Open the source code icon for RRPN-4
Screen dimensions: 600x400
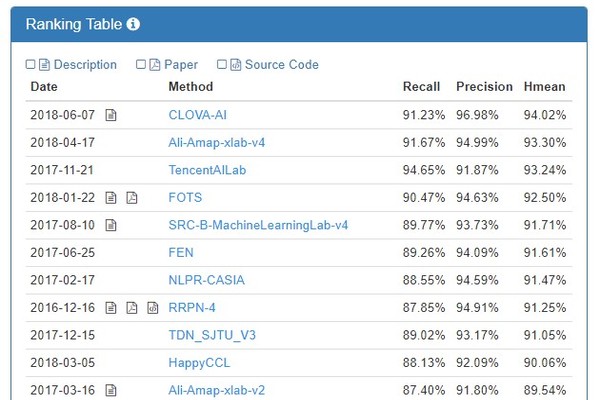(x=152, y=308)
